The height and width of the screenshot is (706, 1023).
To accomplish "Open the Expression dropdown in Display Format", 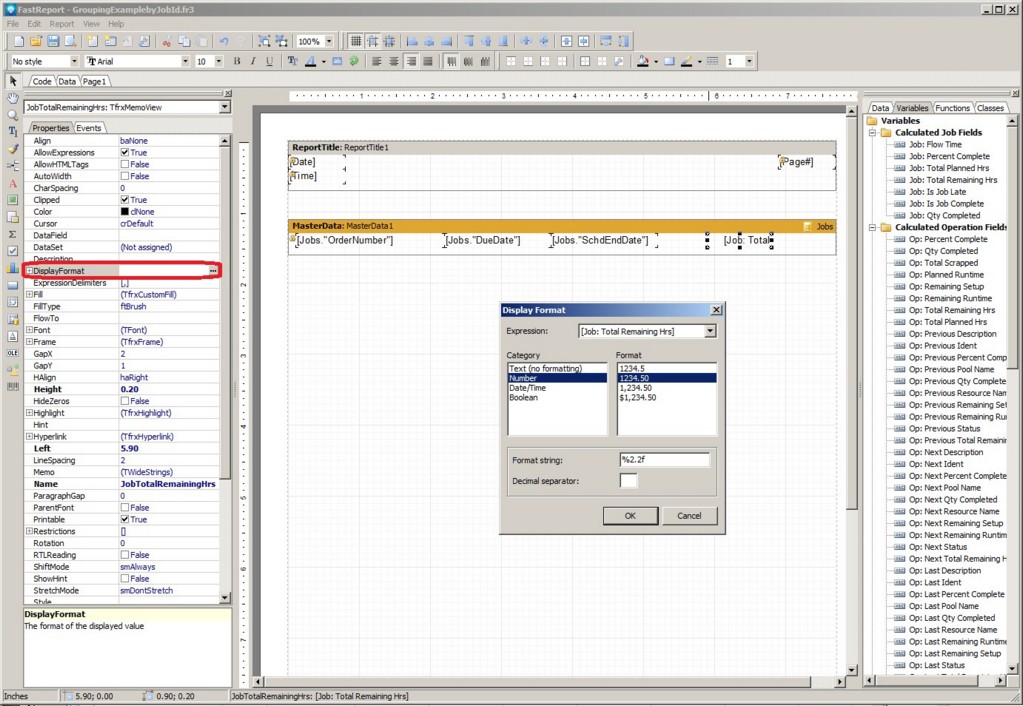I will (x=710, y=331).
